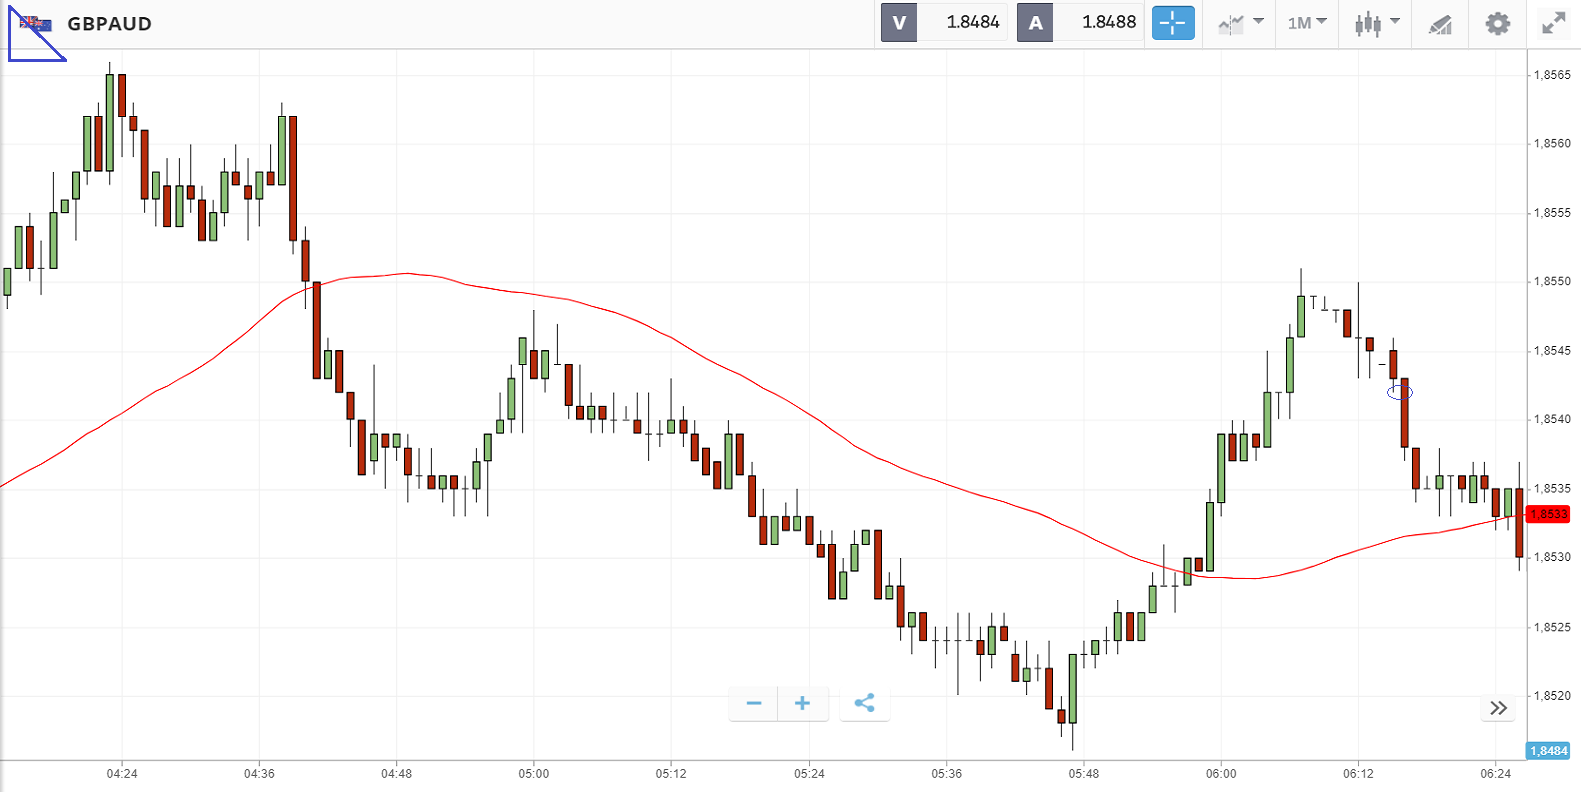1581x792 pixels.
Task: Click the 1,8520 price axis label
Action: [1552, 696]
